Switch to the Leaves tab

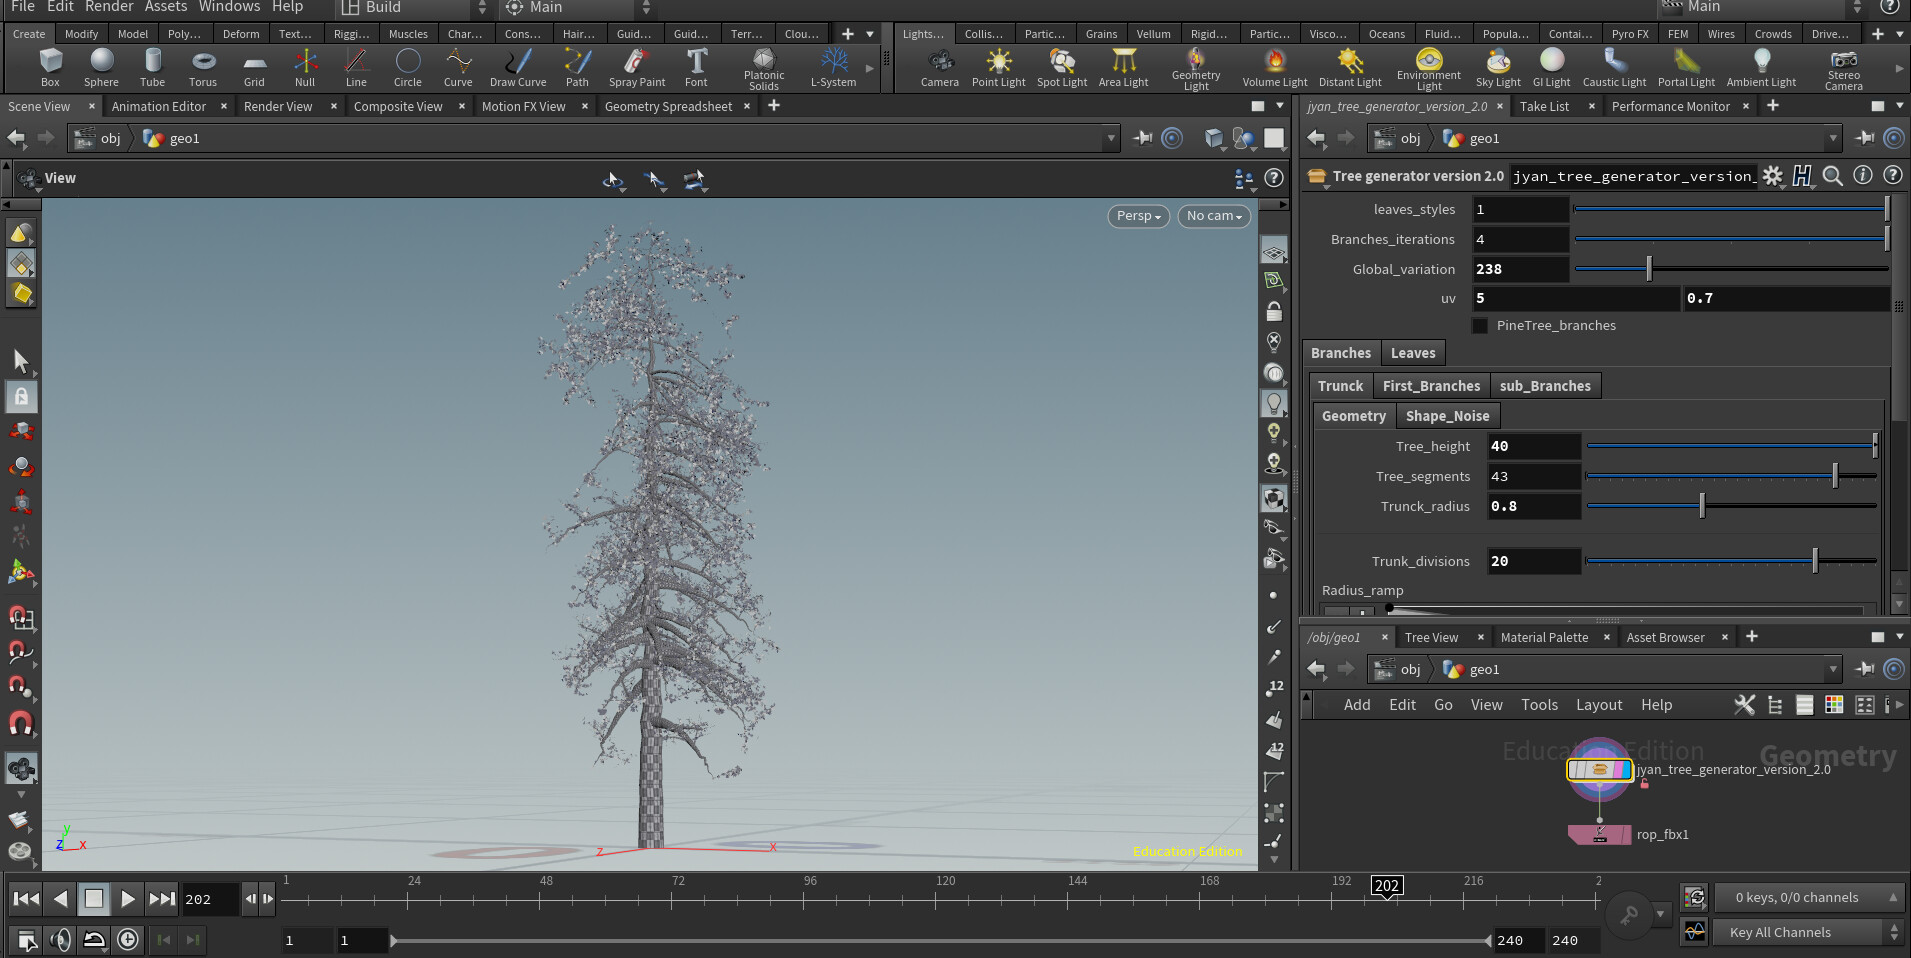[1413, 352]
